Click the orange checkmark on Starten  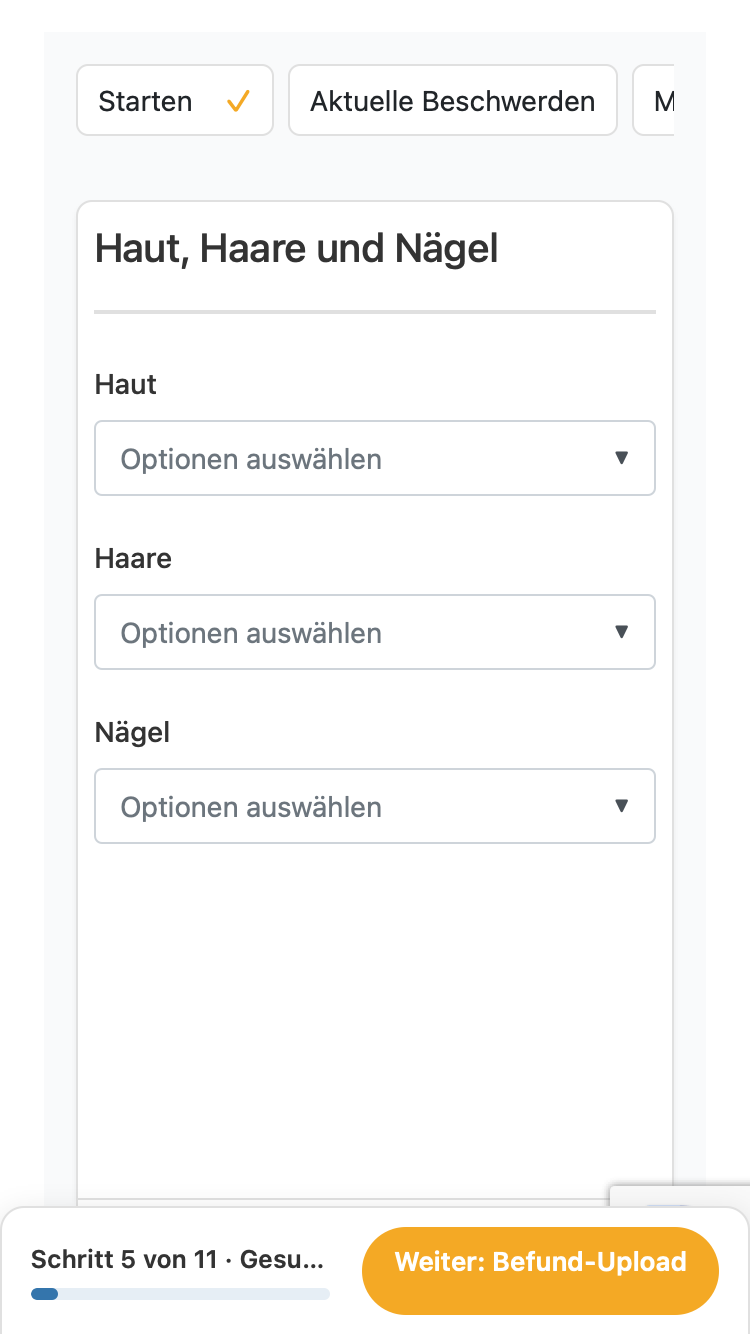point(238,101)
